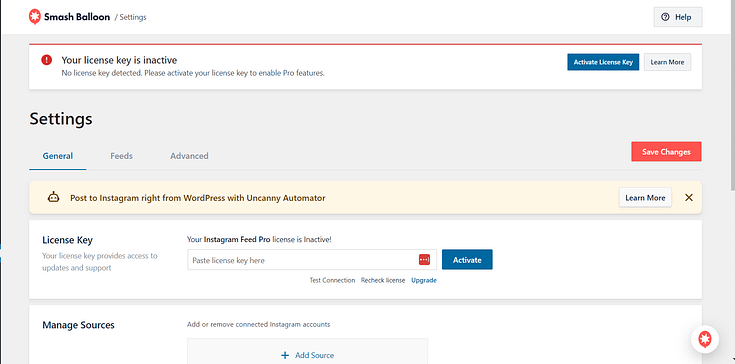Click the Smash Balloon logo icon
Image resolution: width=735 pixels, height=364 pixels.
(35, 17)
